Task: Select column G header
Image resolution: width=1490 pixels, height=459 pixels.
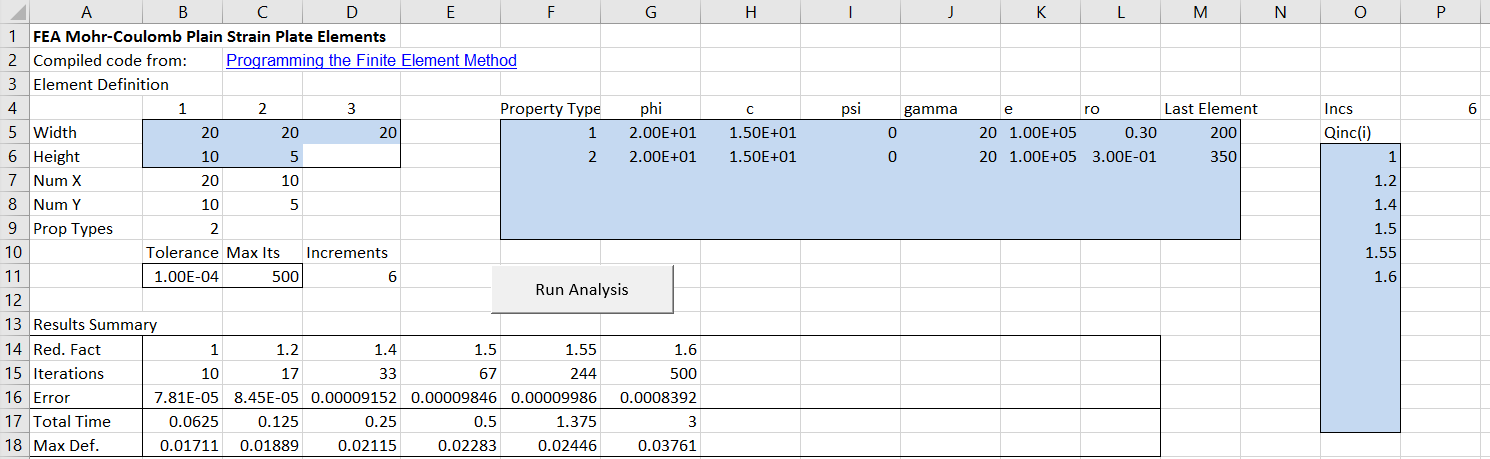Action: (x=650, y=12)
